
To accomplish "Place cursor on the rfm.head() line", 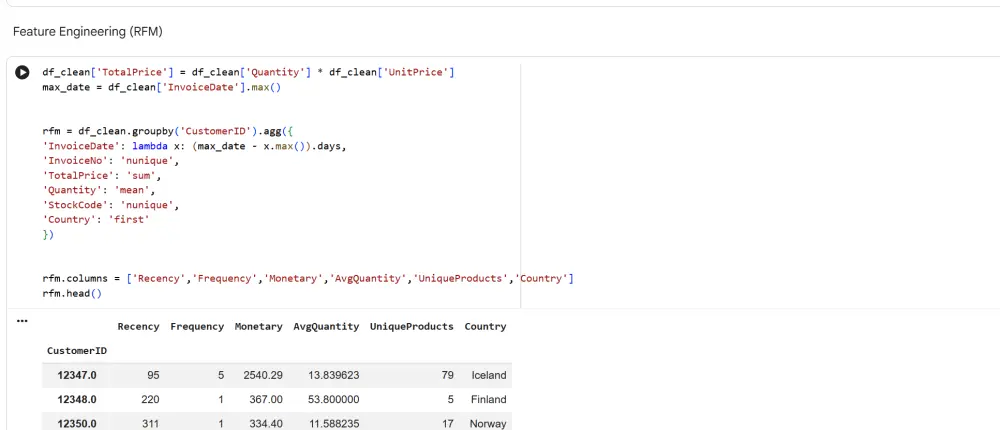I will tap(72, 293).
